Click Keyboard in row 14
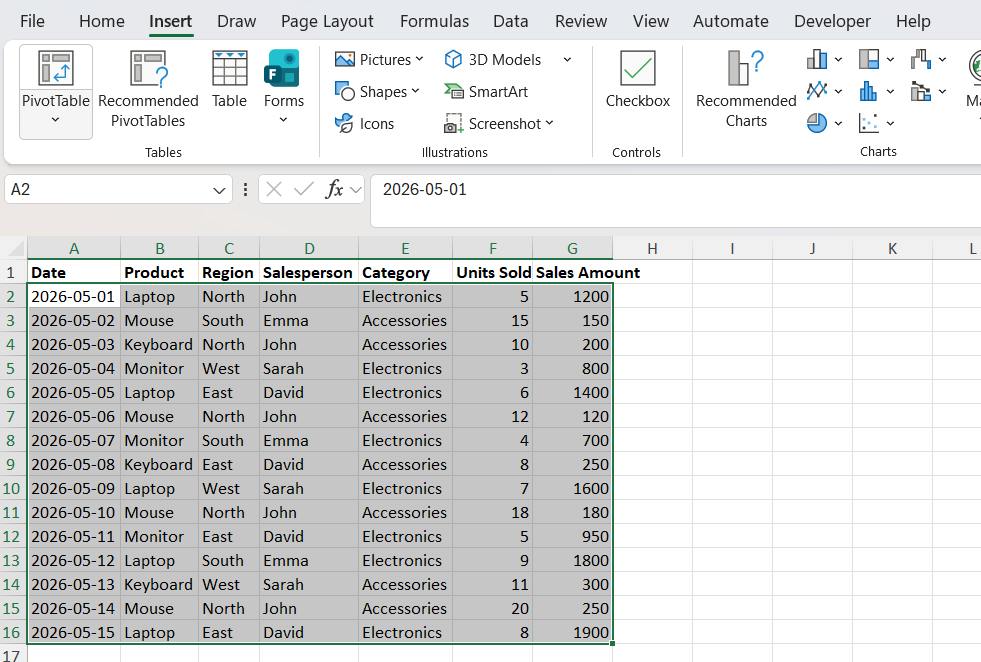Viewport: 981px width, 662px height. (160, 584)
